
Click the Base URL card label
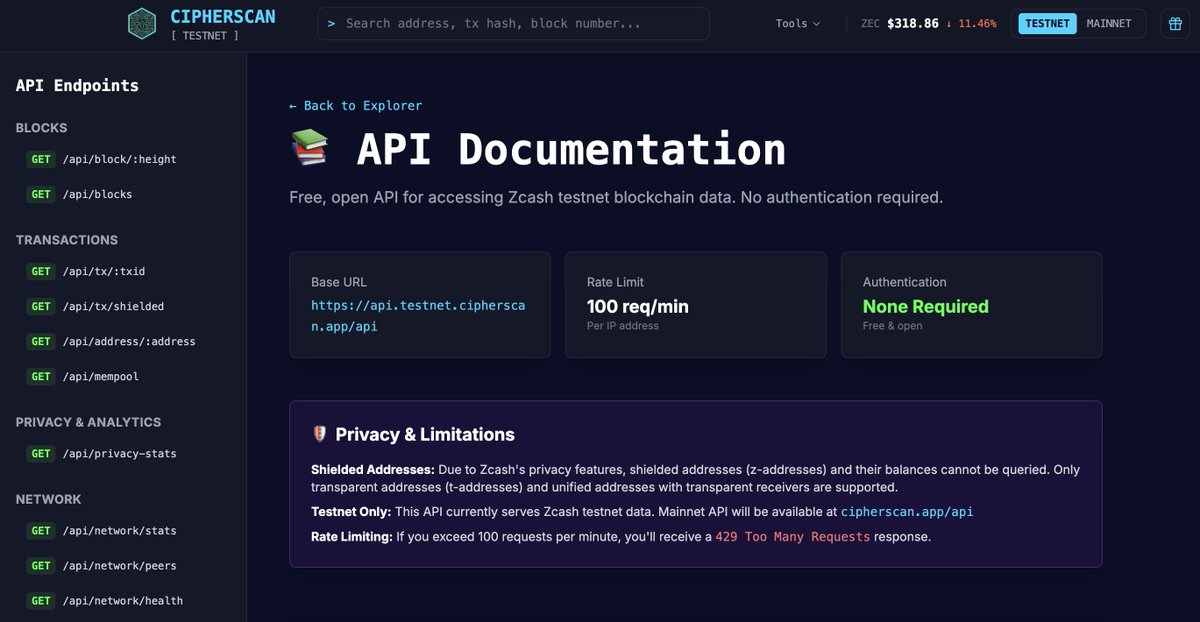click(339, 282)
